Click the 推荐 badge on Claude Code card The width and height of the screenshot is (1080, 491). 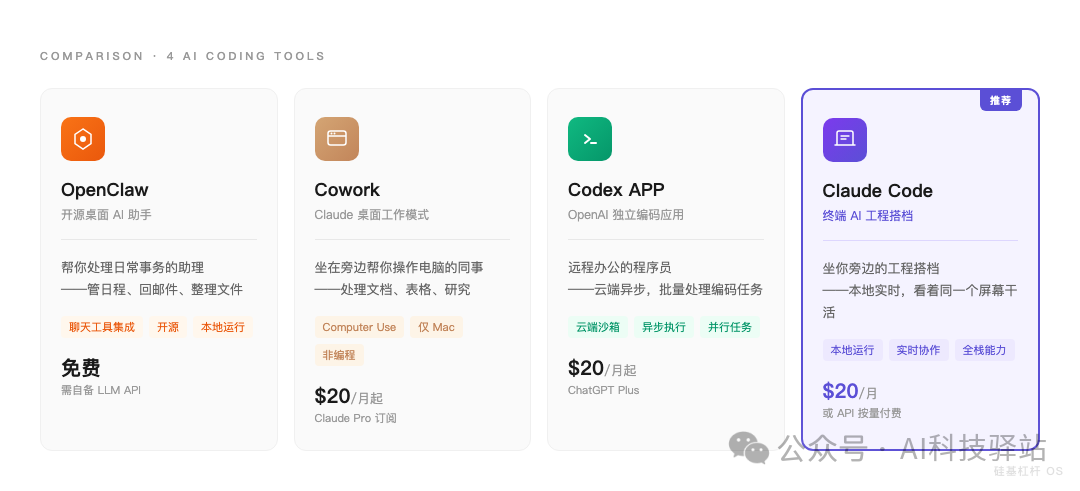[x=1000, y=100]
